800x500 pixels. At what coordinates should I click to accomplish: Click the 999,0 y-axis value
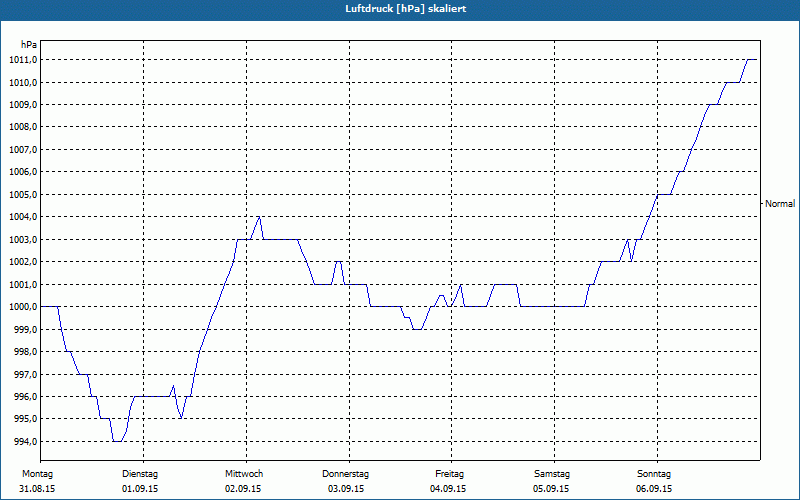pos(24,330)
